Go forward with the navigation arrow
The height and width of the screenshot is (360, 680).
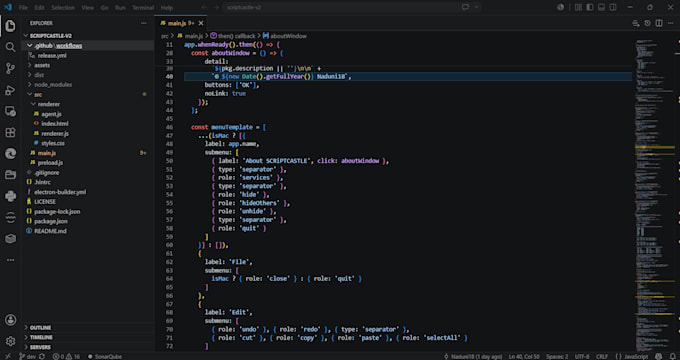216,7
